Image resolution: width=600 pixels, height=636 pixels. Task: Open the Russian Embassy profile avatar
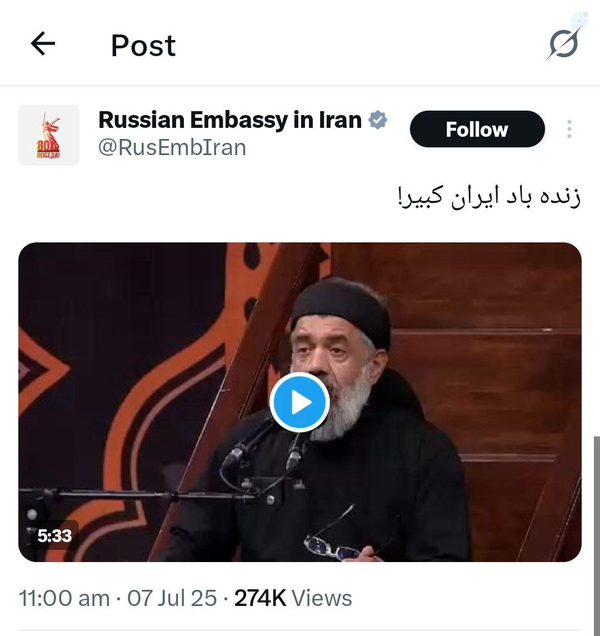pos(49,135)
